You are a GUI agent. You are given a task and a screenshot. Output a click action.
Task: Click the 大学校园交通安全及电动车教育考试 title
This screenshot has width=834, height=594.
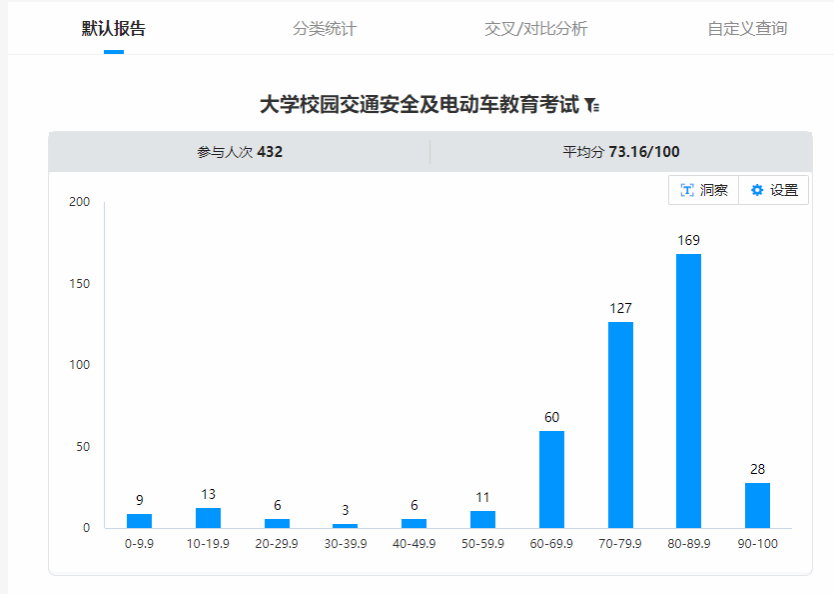tap(418, 105)
